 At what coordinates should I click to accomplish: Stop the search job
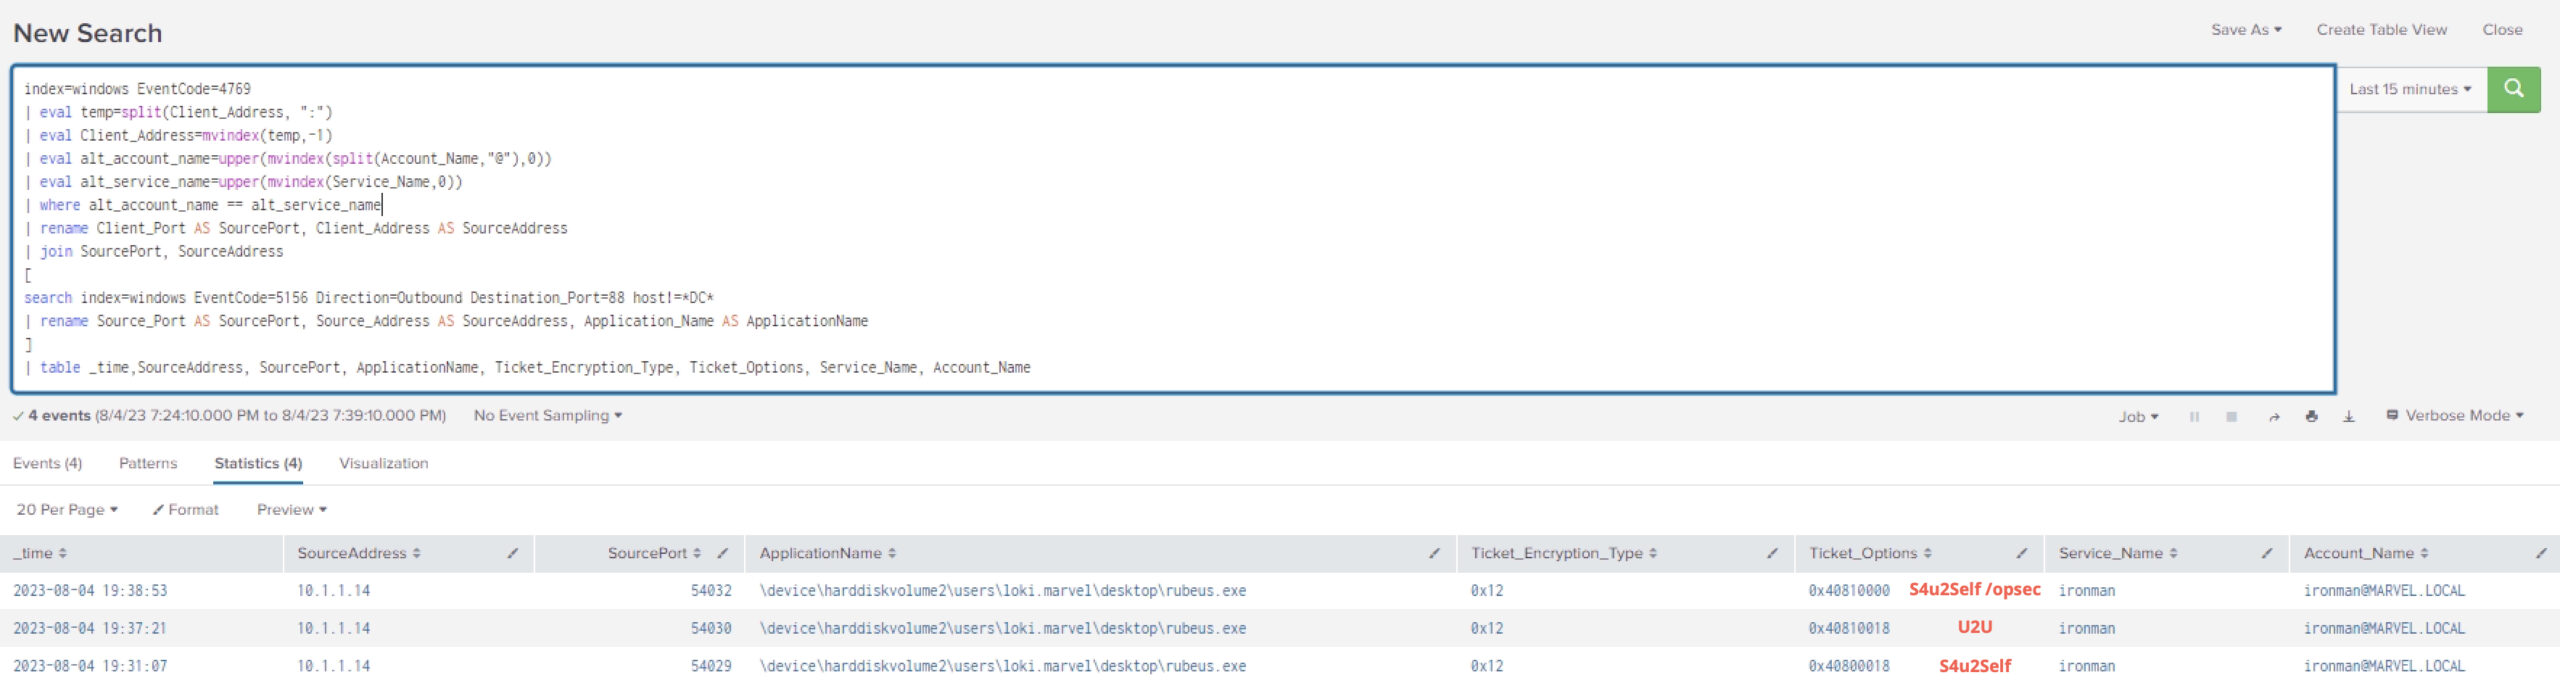tap(2231, 416)
